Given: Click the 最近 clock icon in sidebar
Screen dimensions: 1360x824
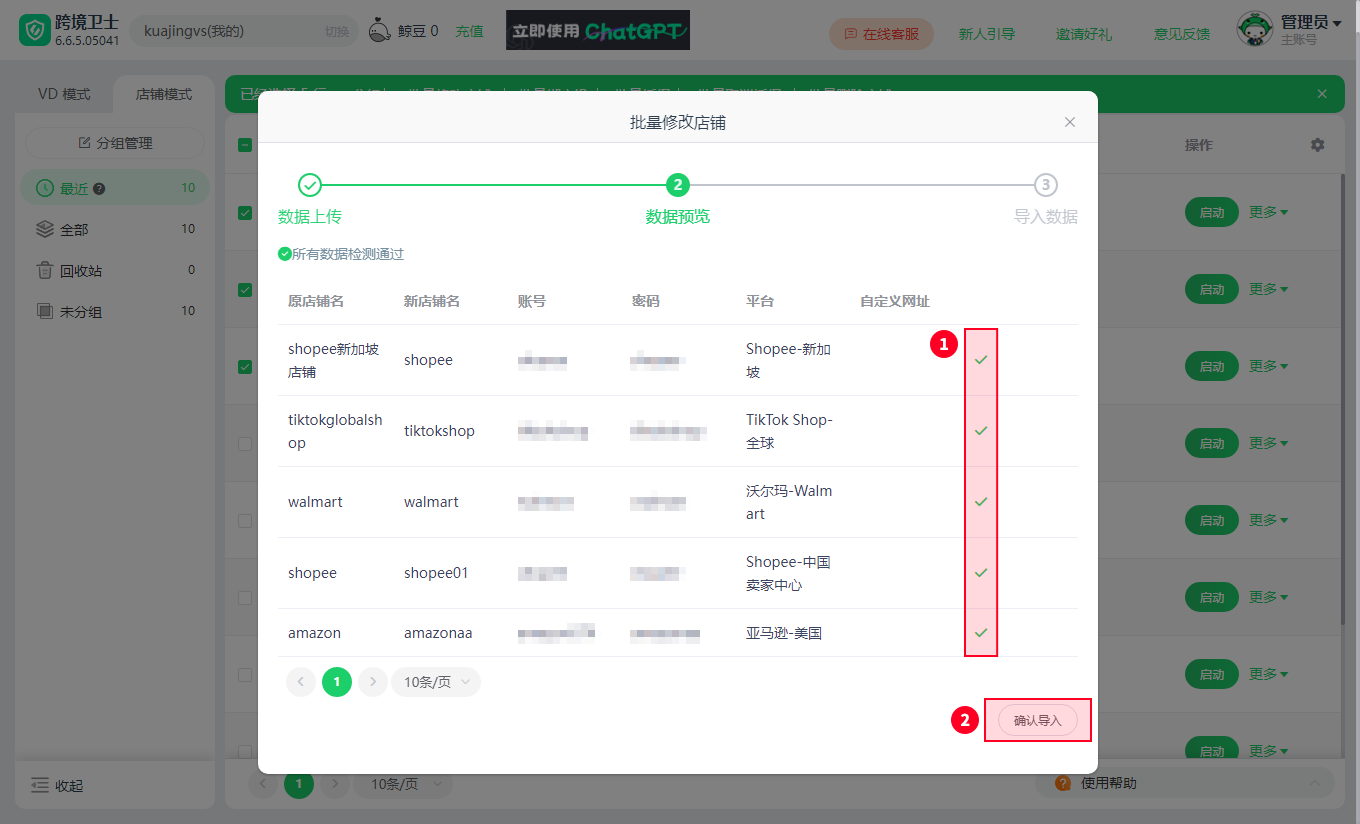Looking at the screenshot, I should 45,188.
